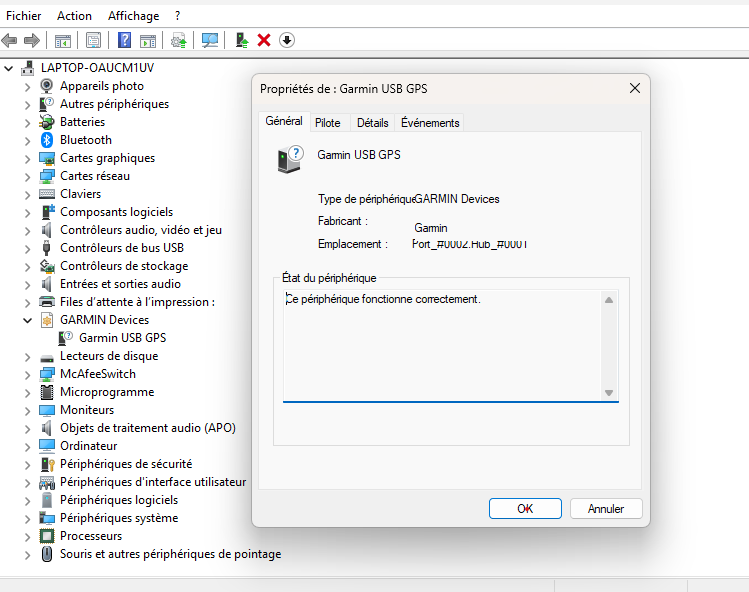The height and width of the screenshot is (592, 749).
Task: Click the Claviers keyboard icon
Action: tap(46, 194)
